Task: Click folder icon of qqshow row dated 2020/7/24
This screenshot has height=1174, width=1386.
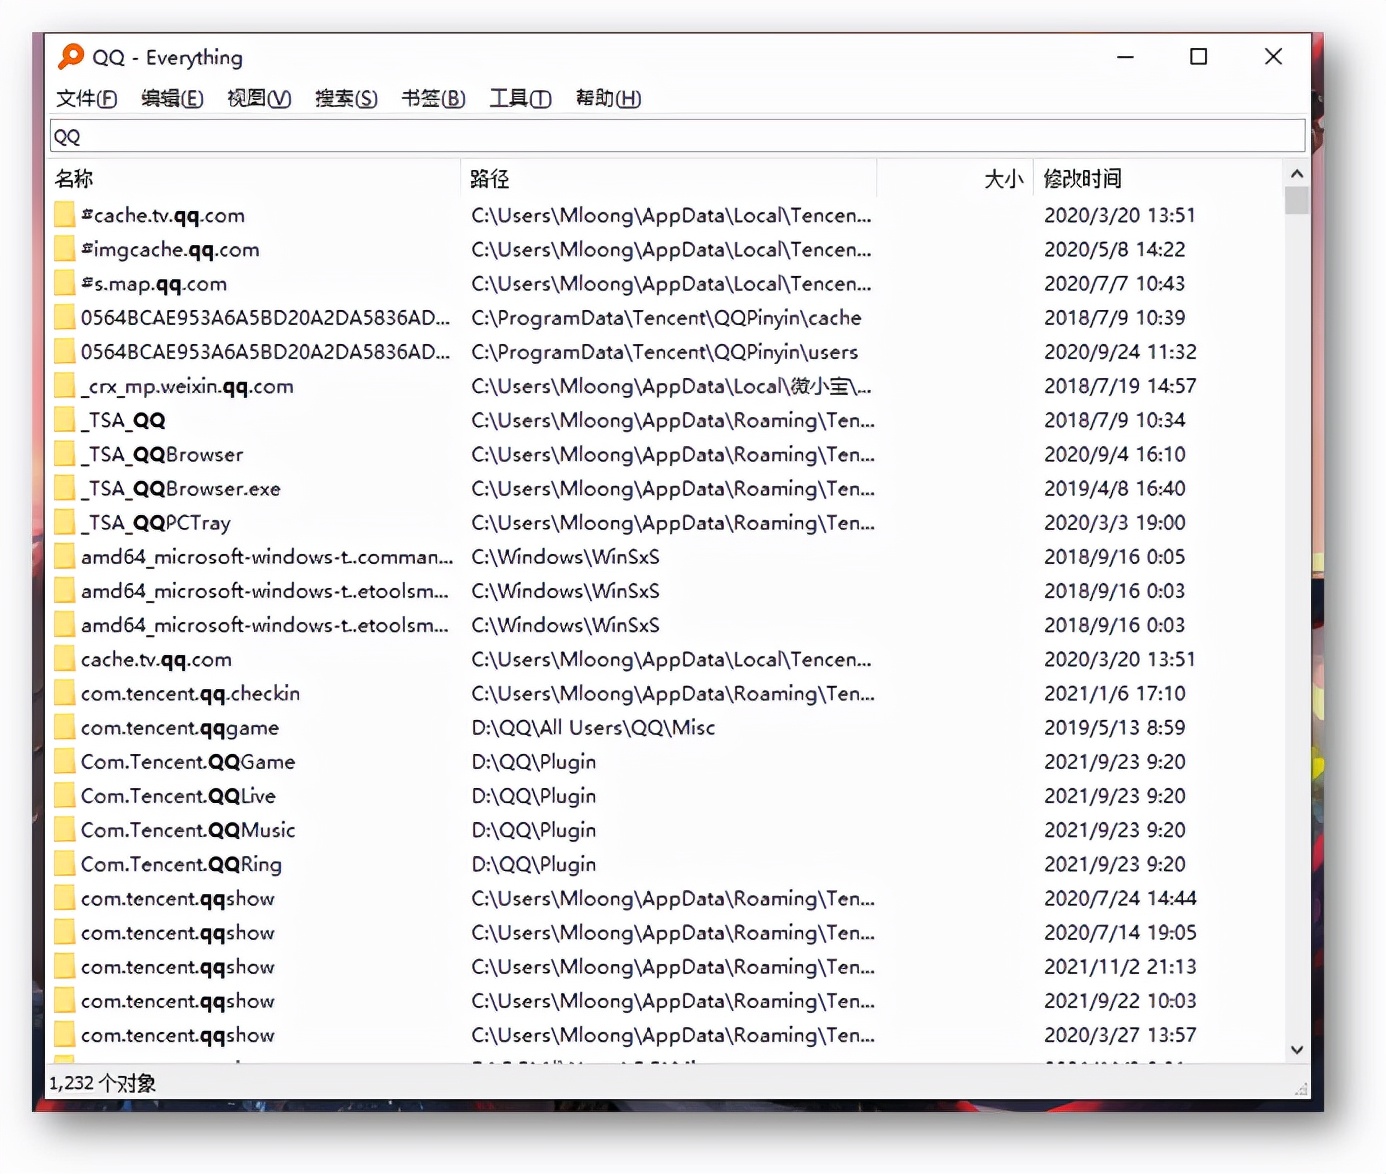Action: [64, 898]
